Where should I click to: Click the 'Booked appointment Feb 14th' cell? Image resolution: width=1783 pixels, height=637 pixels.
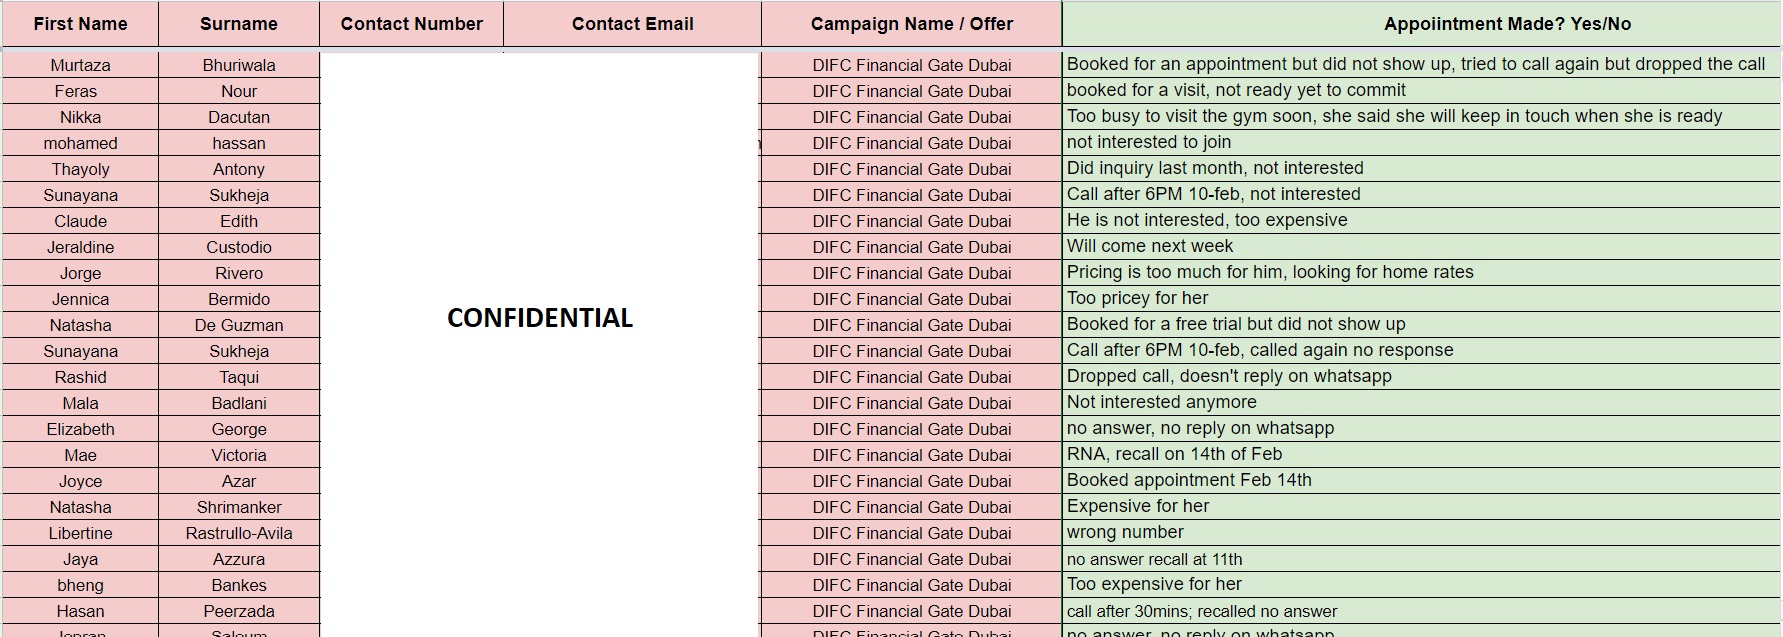pos(1189,481)
